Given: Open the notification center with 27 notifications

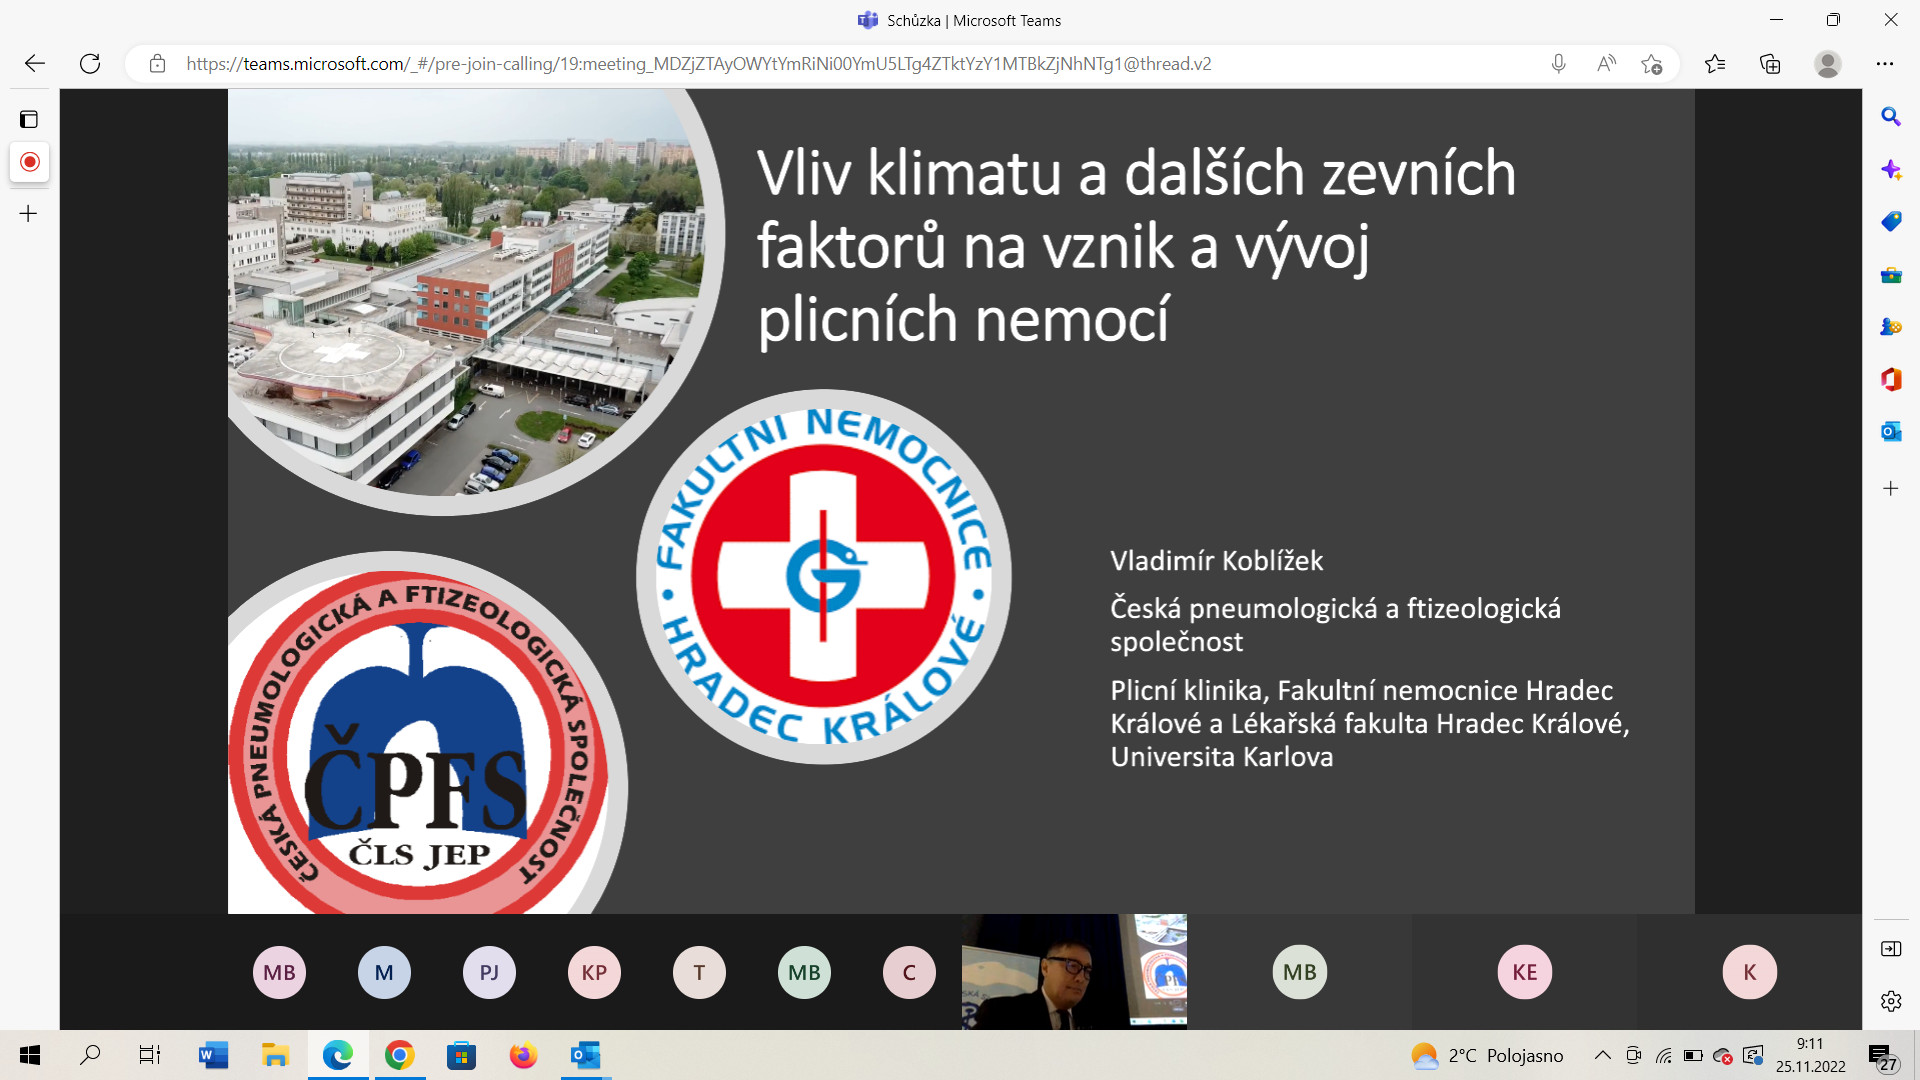Looking at the screenshot, I should (x=1881, y=1056).
